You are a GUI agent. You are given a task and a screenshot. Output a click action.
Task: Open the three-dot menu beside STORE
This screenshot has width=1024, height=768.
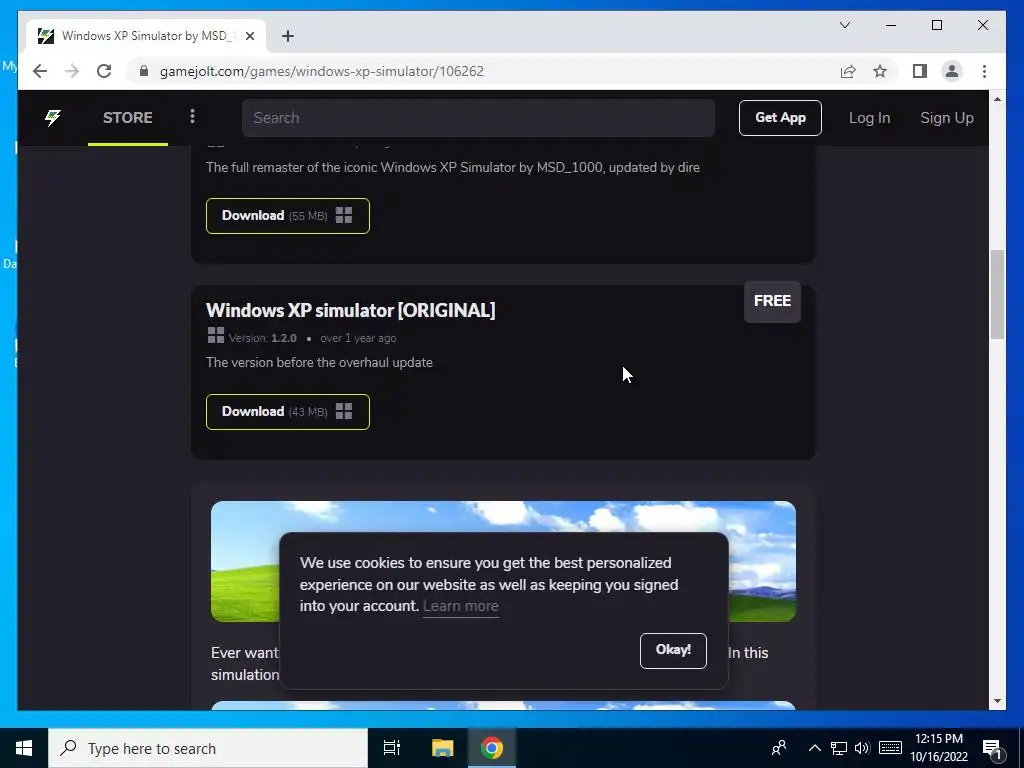pos(192,116)
